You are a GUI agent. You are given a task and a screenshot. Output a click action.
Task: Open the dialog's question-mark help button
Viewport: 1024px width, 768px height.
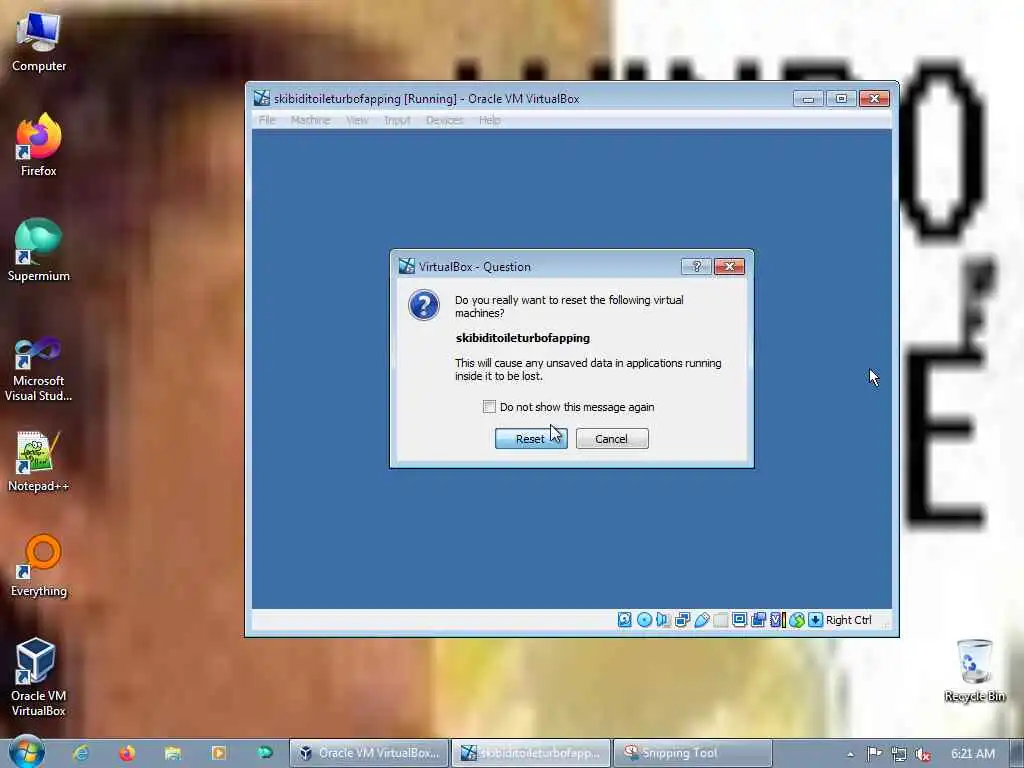coord(696,266)
